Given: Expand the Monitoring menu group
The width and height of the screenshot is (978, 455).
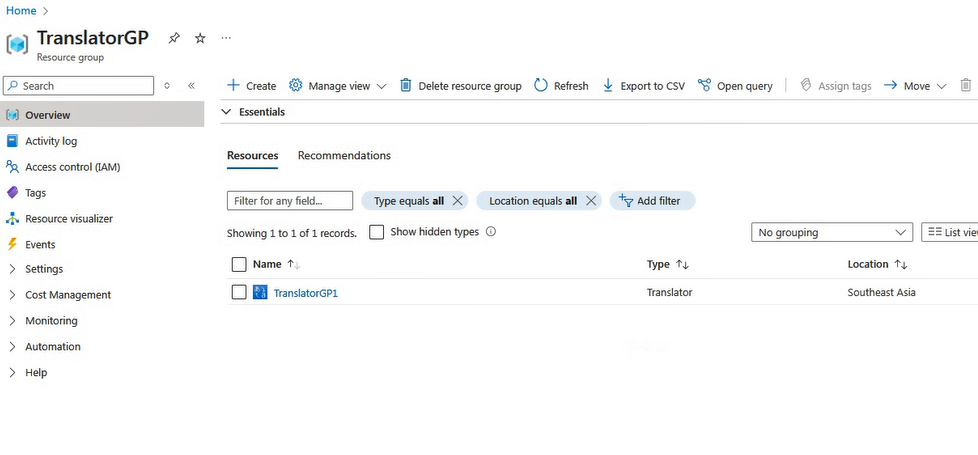Looking at the screenshot, I should [12, 321].
